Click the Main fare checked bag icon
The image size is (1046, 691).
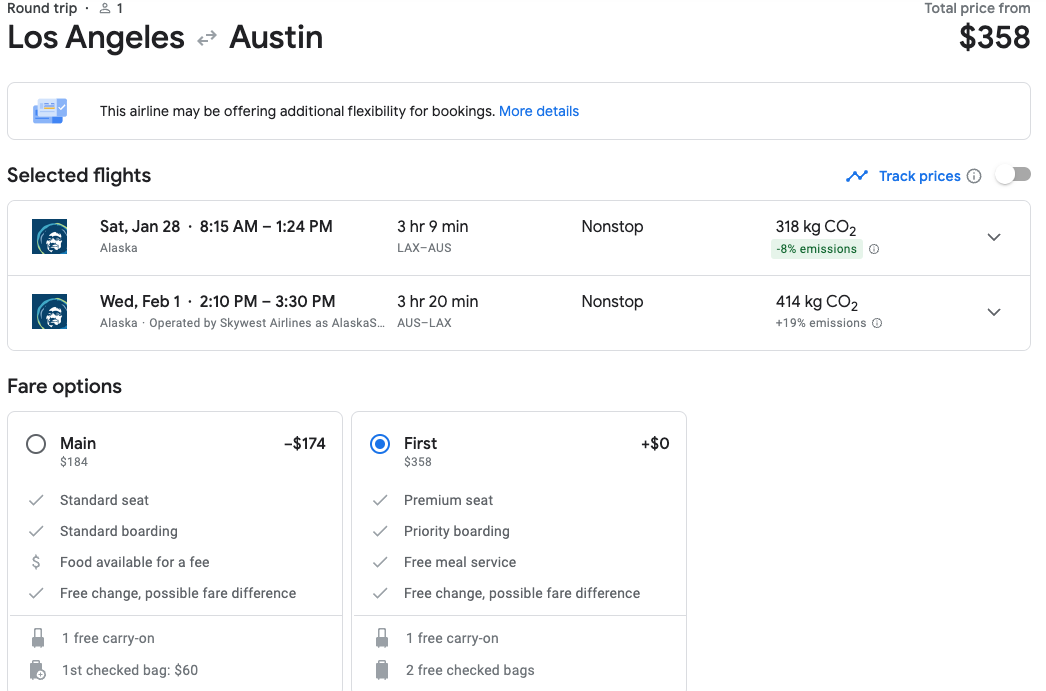(38, 670)
